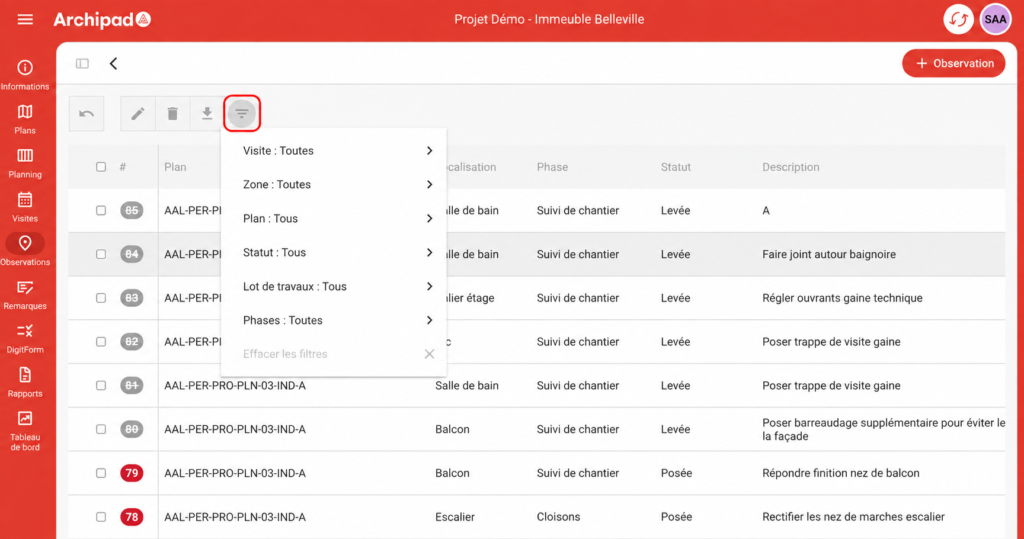Screen dimensions: 1024x539
Task: Click the Statut column header
Action: (675, 167)
